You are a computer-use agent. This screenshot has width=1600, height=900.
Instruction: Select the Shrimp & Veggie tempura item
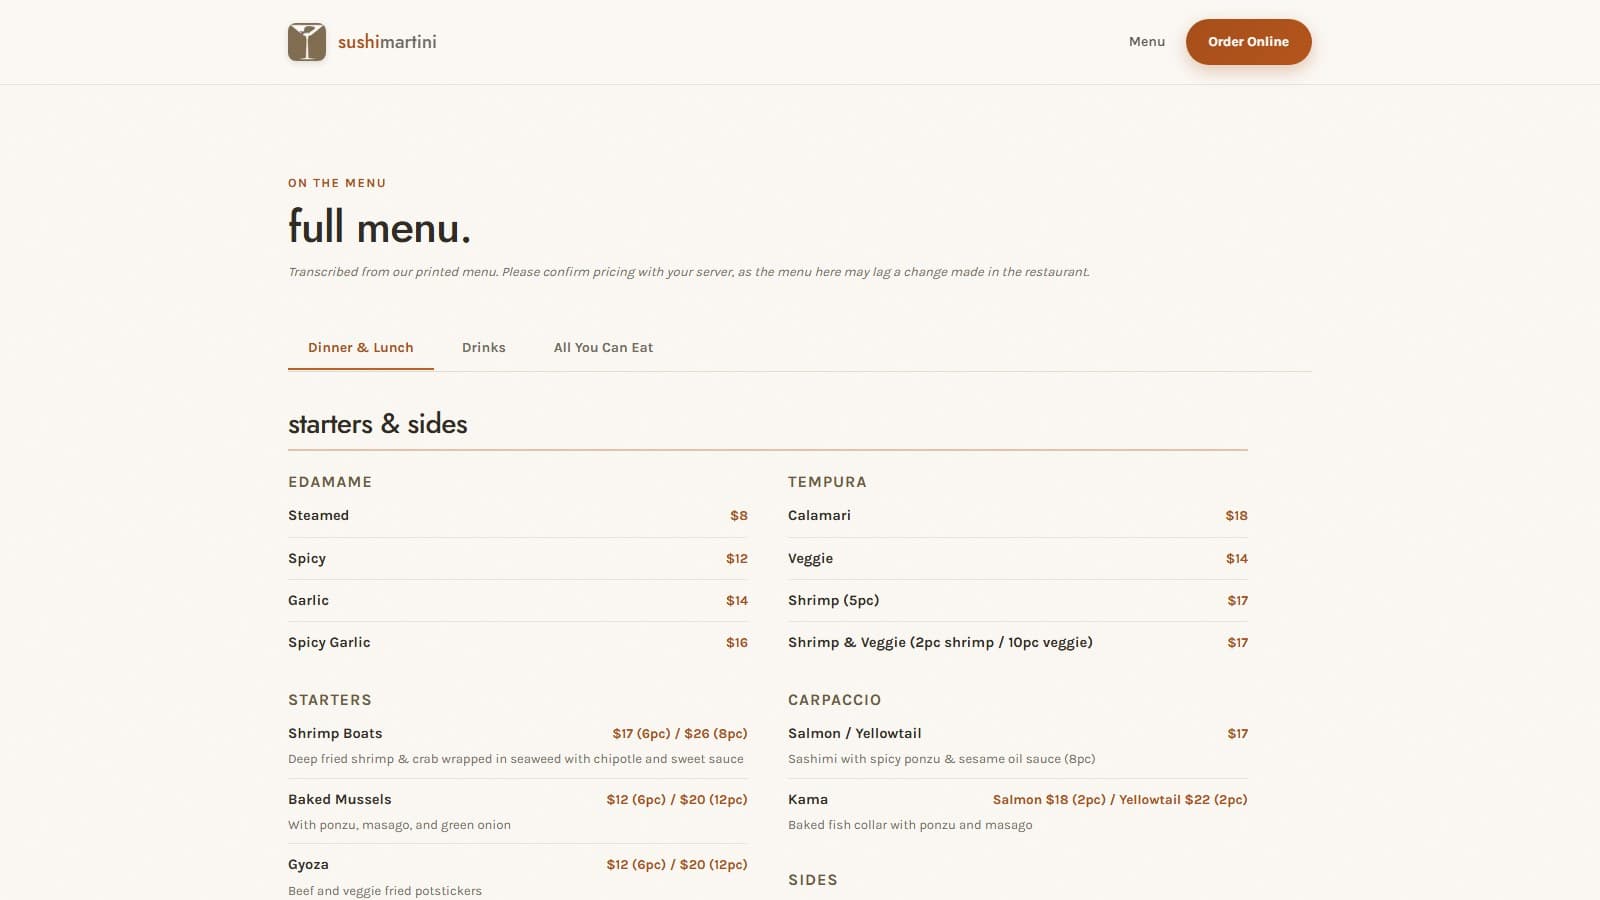940,643
